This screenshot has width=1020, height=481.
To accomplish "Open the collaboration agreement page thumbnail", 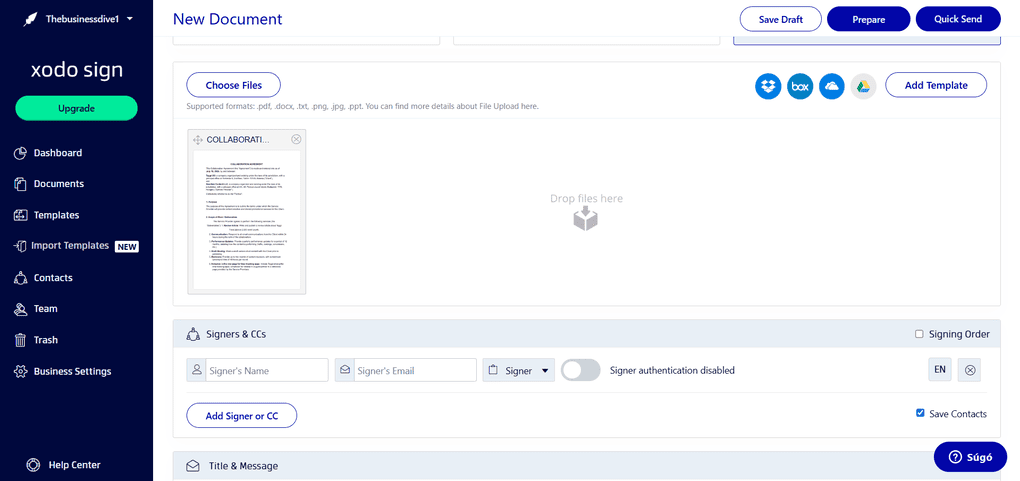I will (247, 220).
